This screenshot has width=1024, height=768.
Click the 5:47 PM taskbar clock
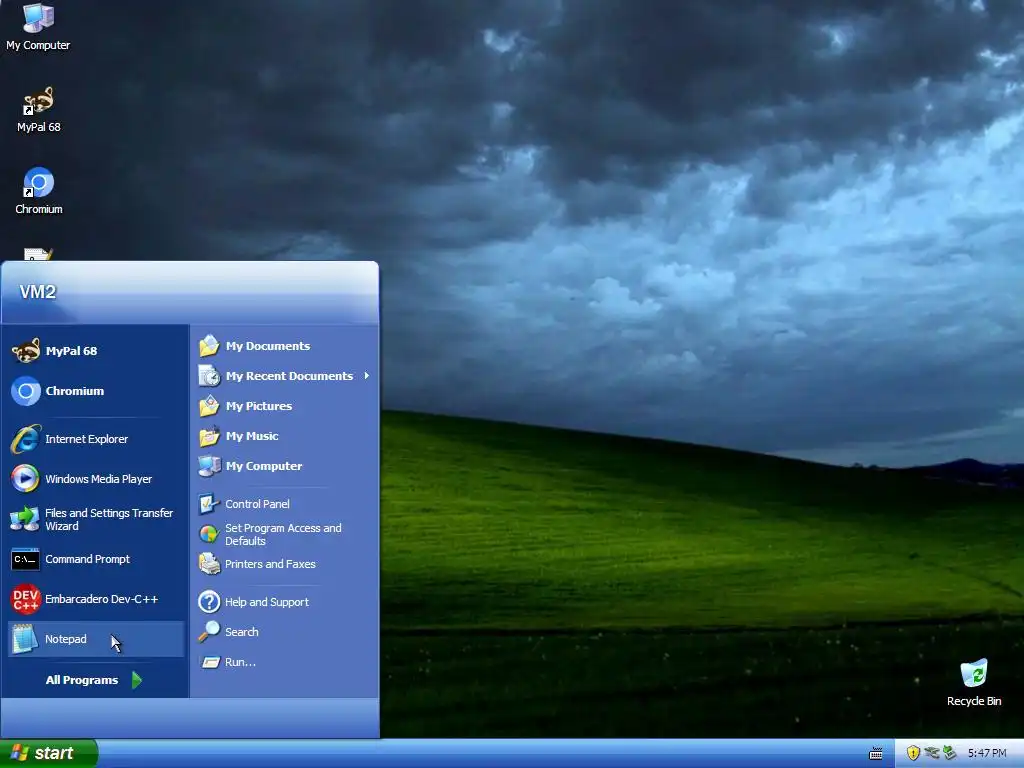click(987, 753)
